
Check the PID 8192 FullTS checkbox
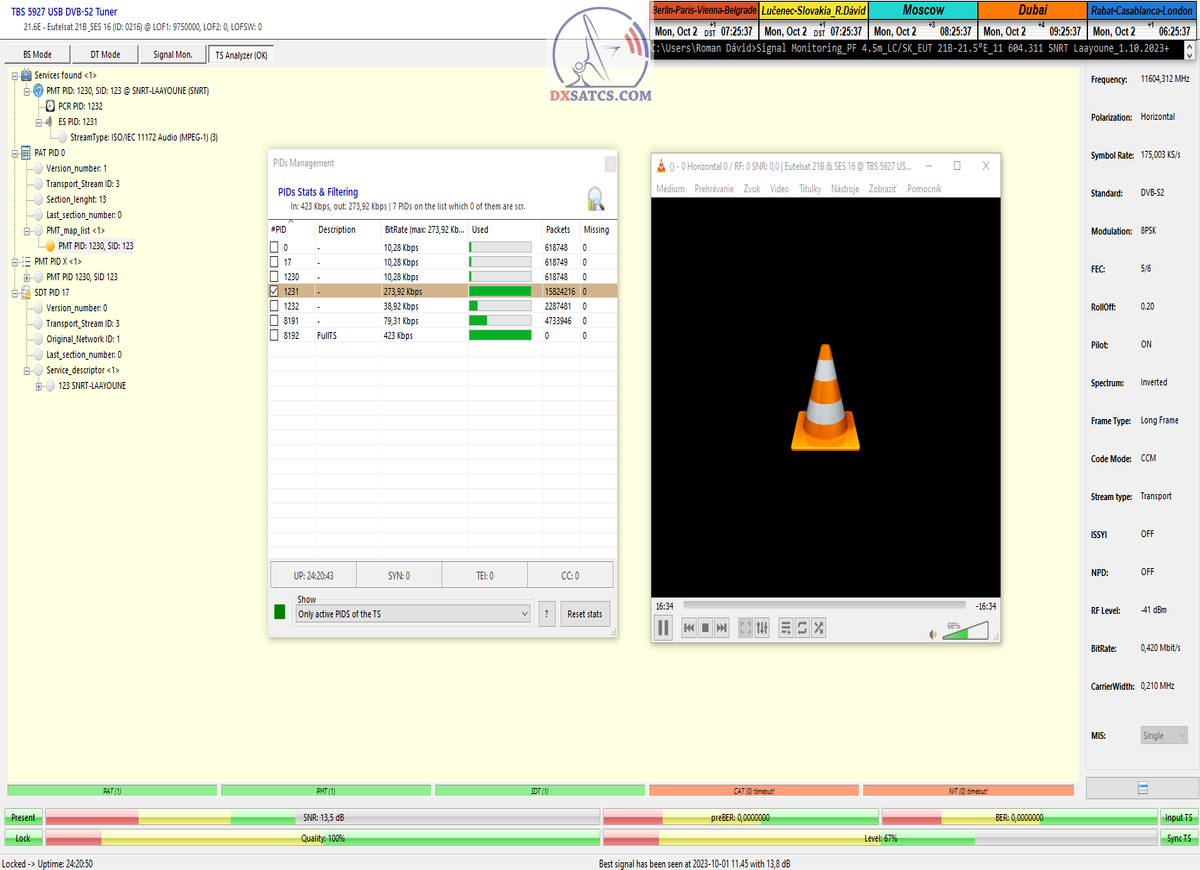(275, 336)
